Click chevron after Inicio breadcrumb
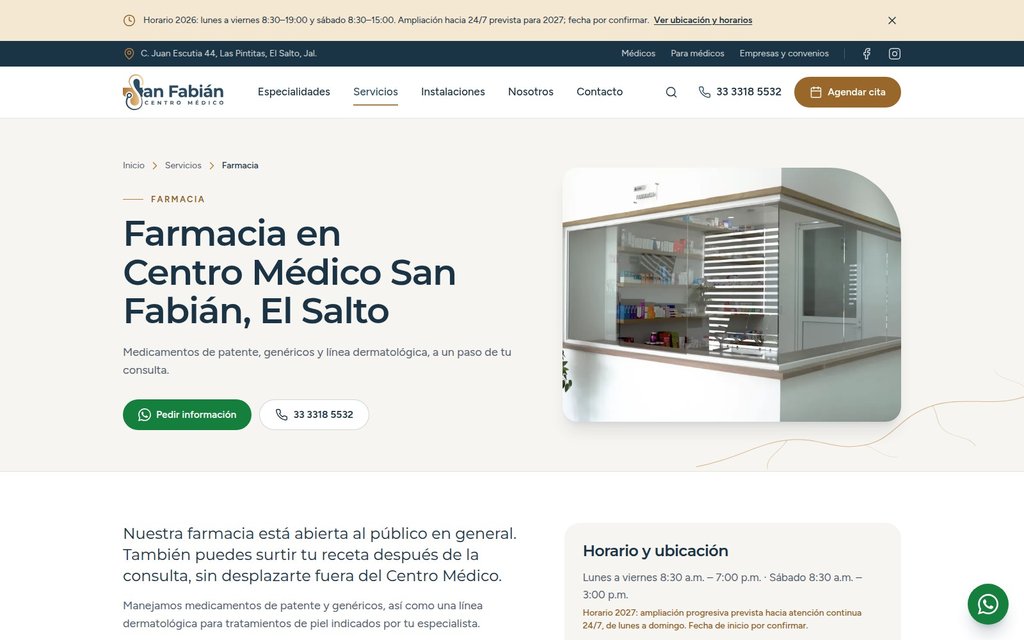 (x=155, y=166)
